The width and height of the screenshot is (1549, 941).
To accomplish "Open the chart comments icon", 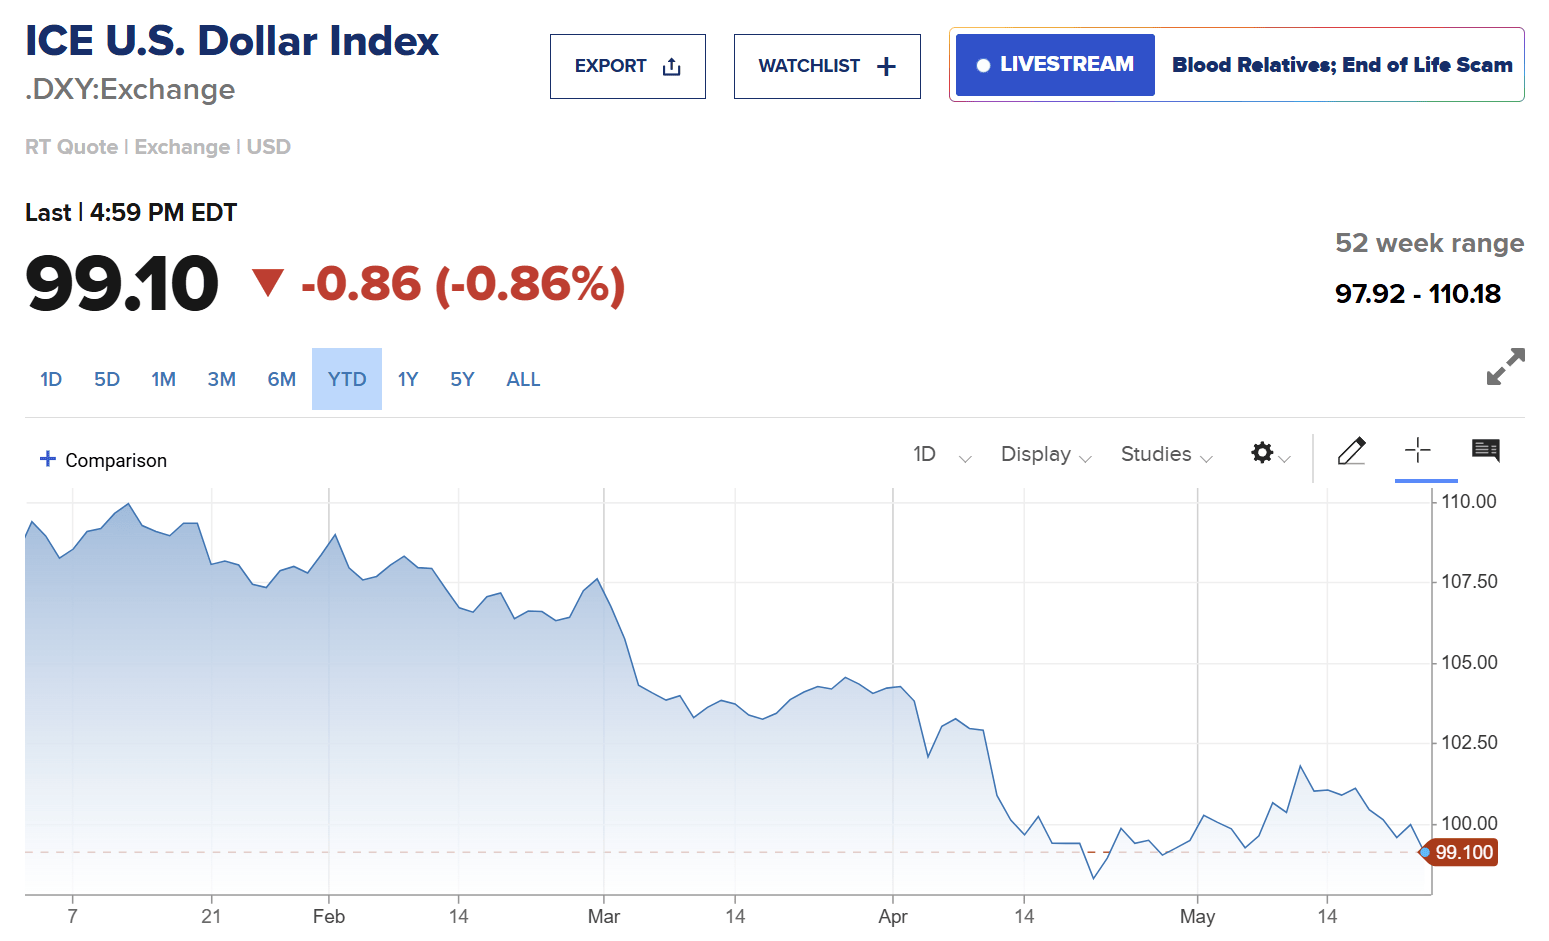I will pyautogui.click(x=1485, y=451).
